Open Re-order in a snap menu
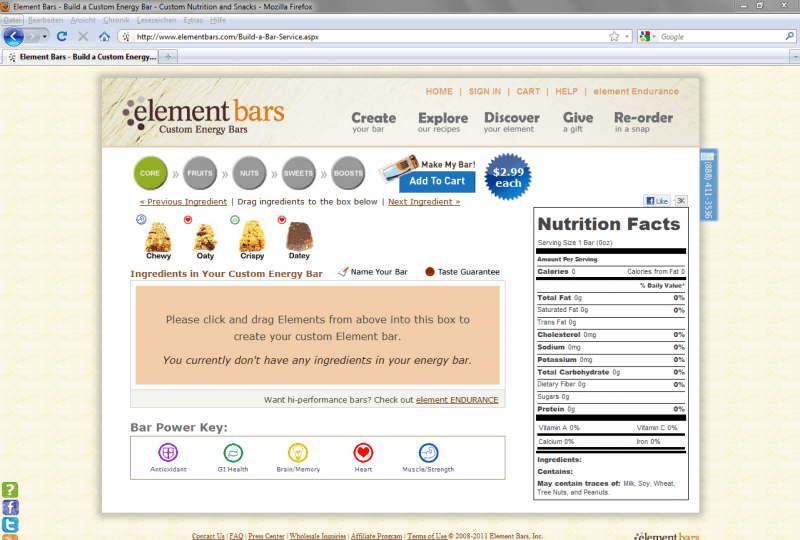Image resolution: width=800 pixels, height=540 pixels. click(x=643, y=122)
